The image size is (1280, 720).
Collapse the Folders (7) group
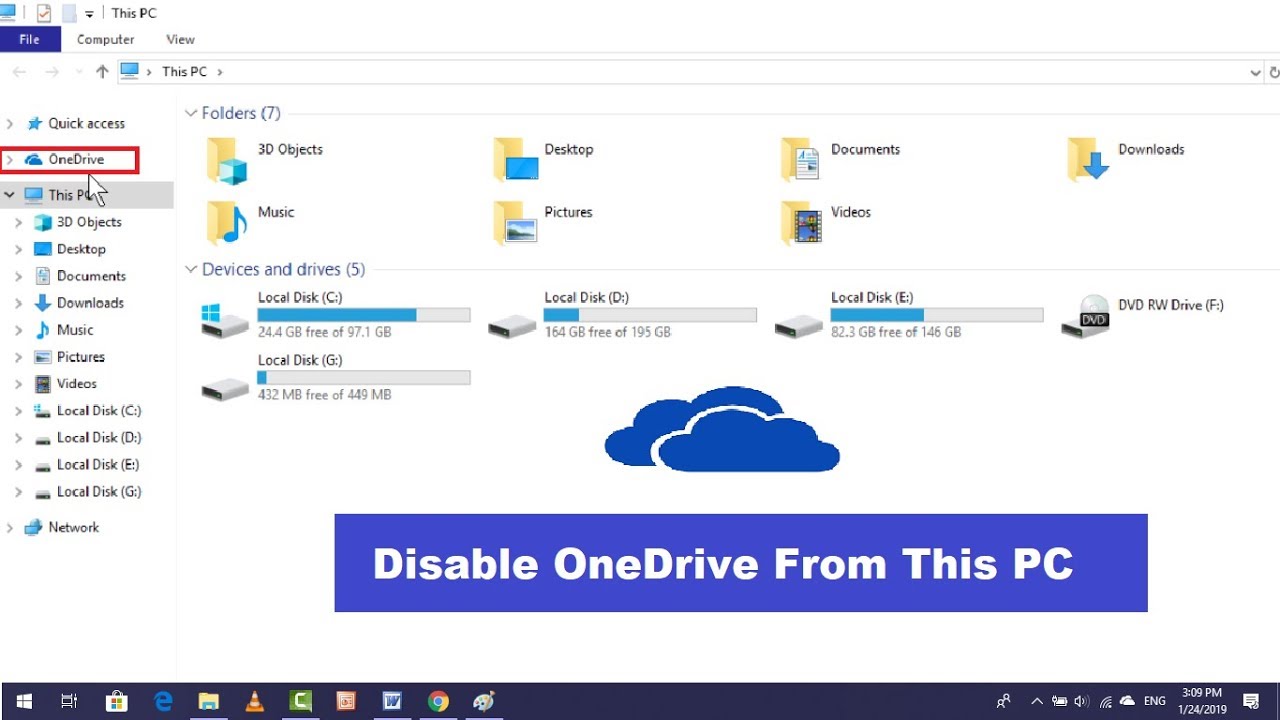click(191, 114)
